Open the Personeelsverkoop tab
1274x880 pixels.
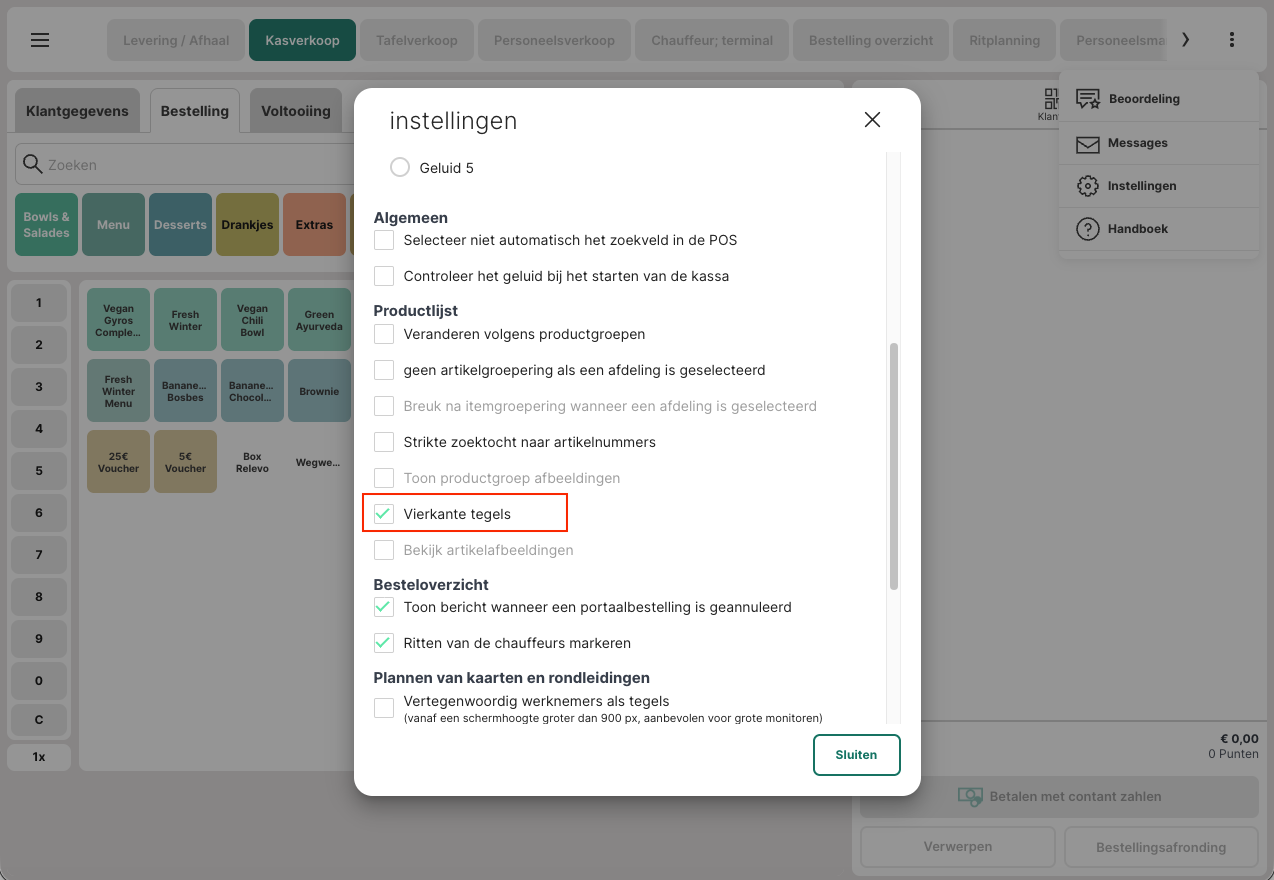click(x=554, y=40)
